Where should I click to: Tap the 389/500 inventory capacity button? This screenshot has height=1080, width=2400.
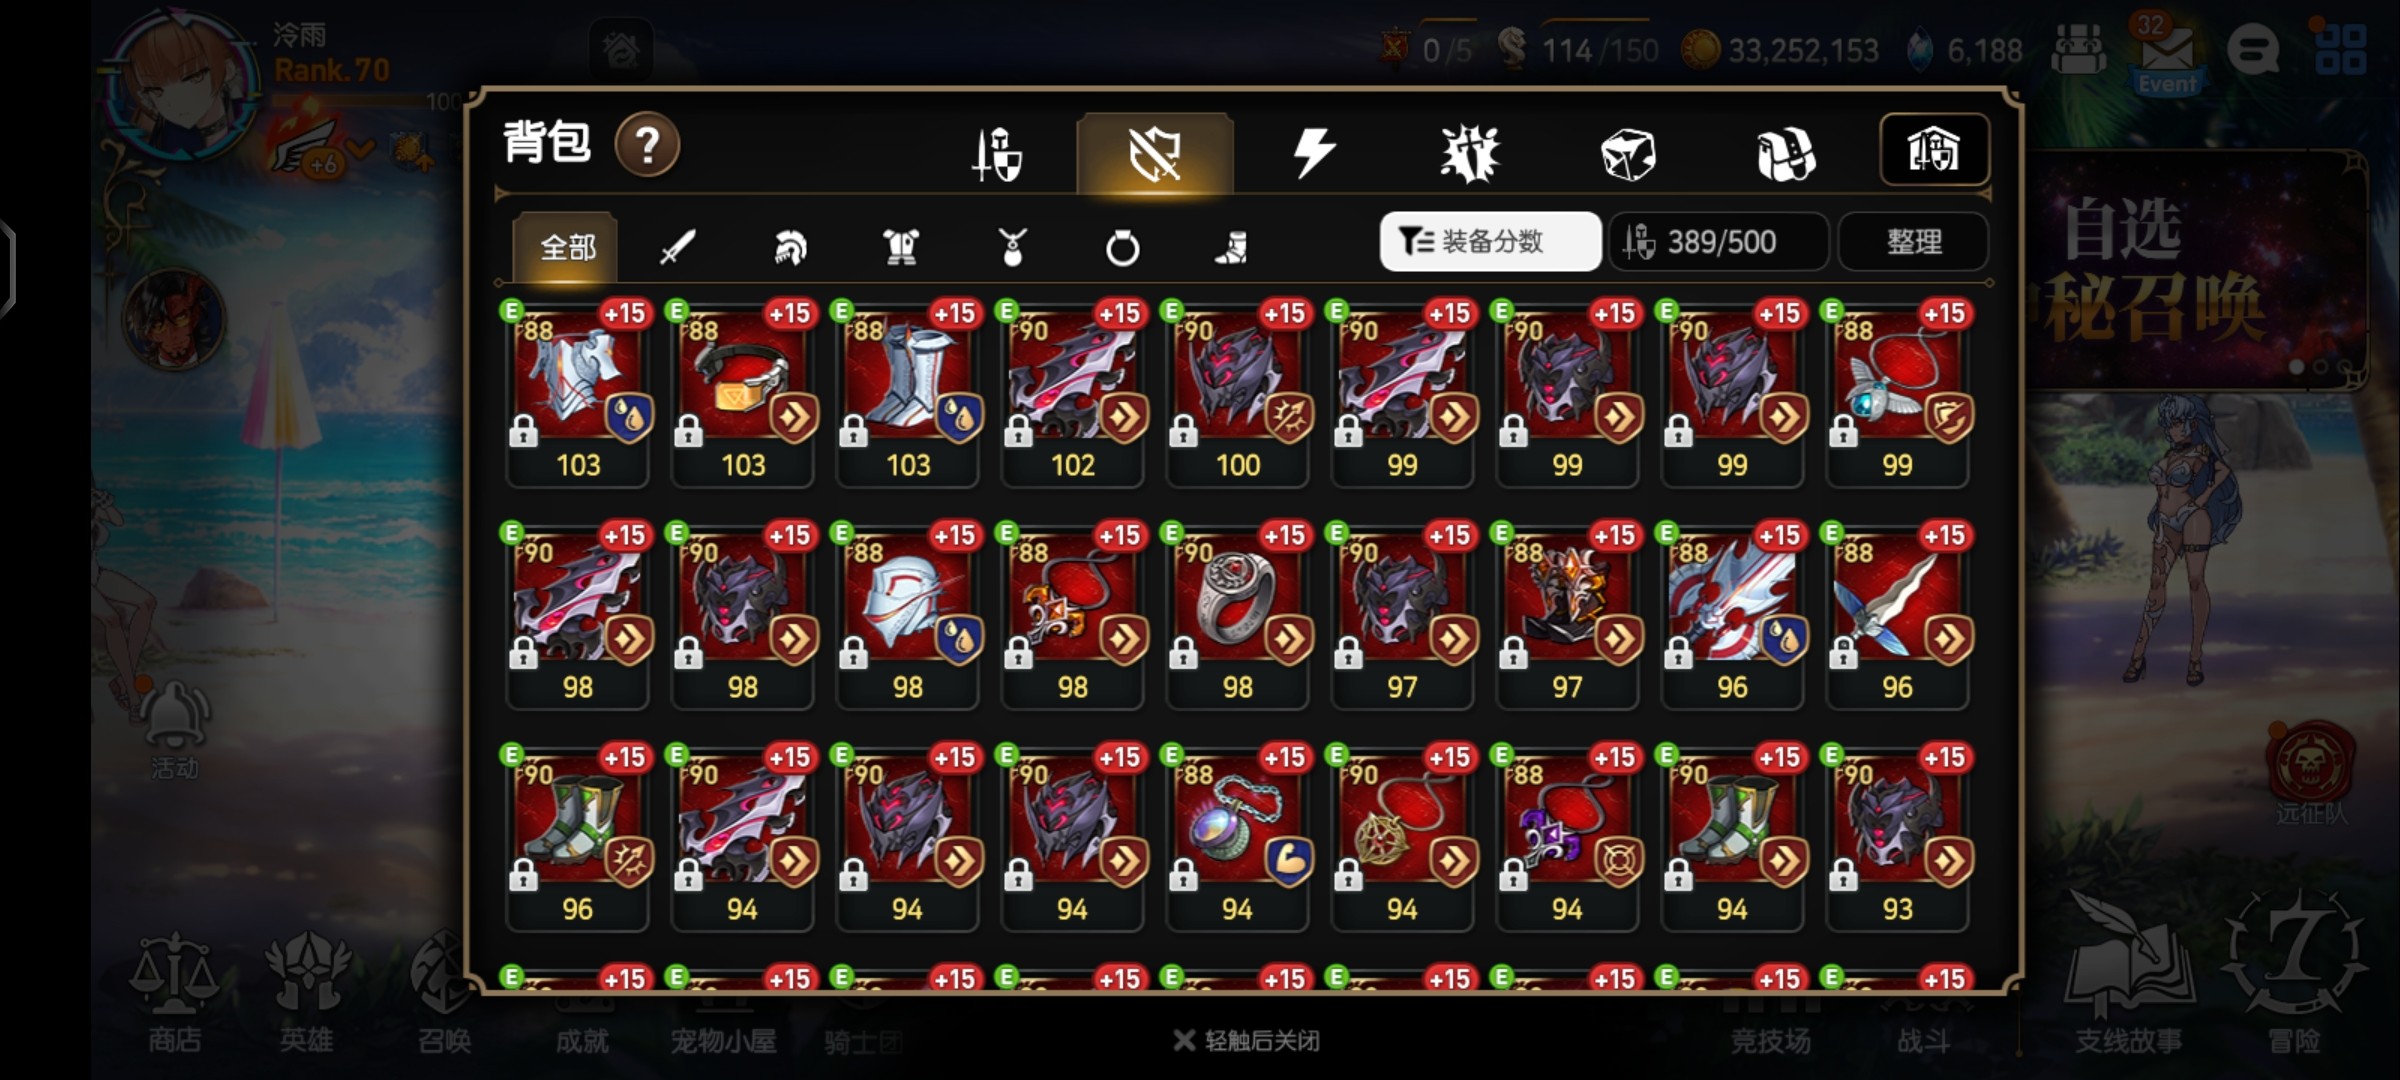coord(1719,241)
